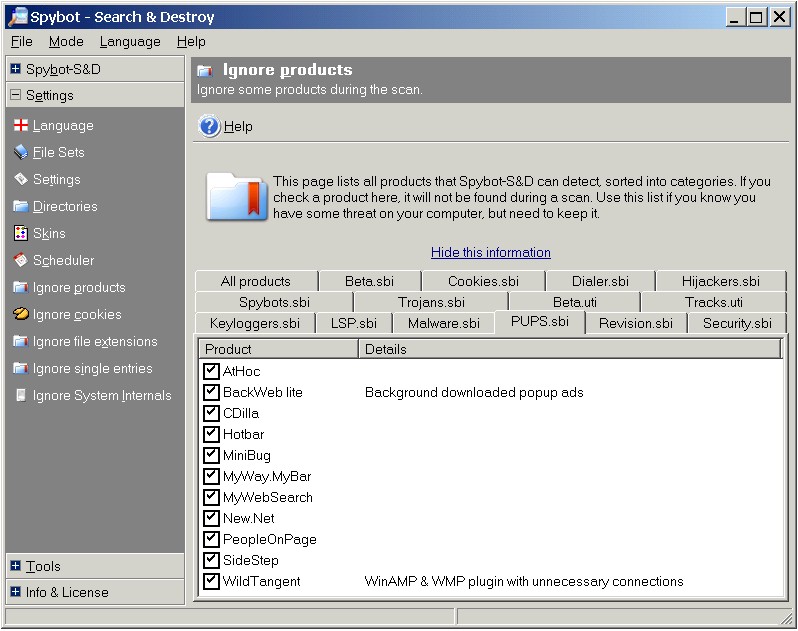
Task: Switch to the Spybots.sbi tab
Action: pos(274,302)
